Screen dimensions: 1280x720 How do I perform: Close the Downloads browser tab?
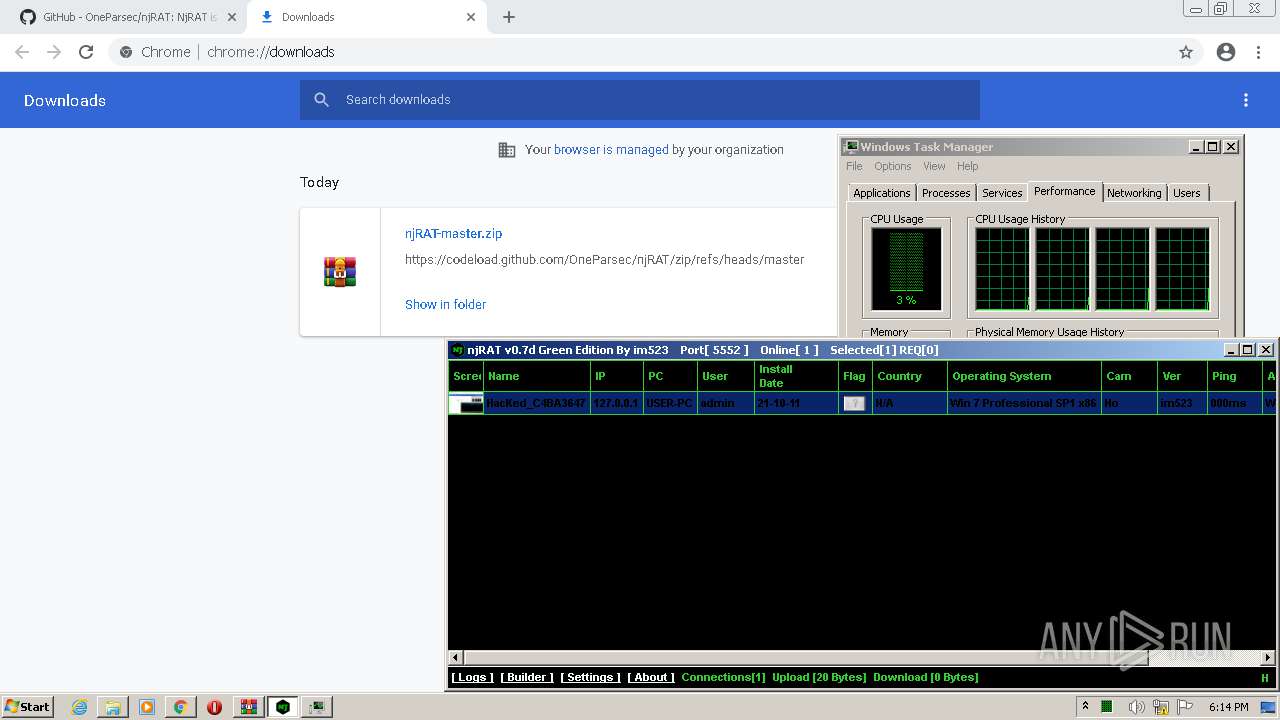pyautogui.click(x=471, y=17)
